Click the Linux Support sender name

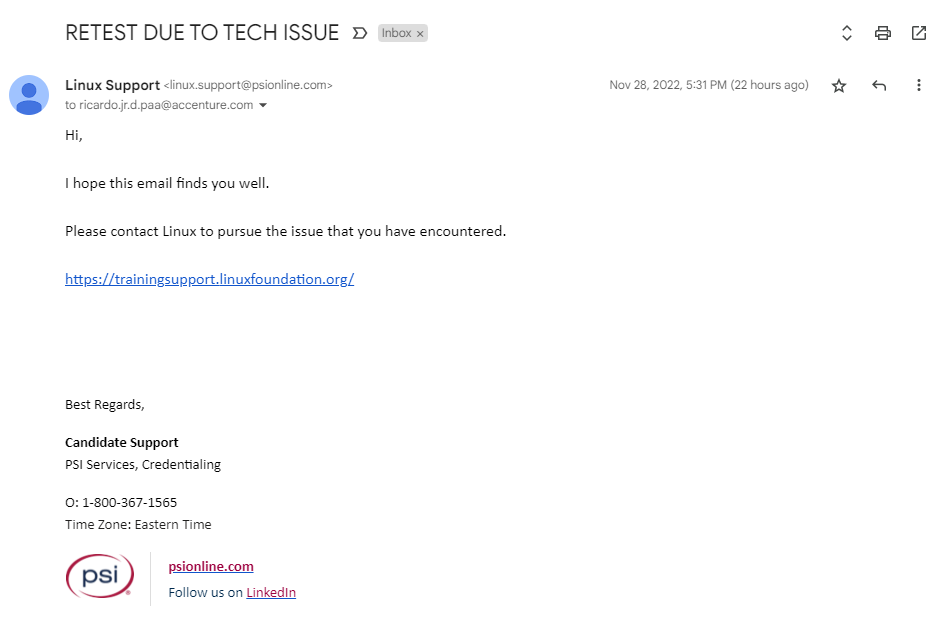(x=113, y=85)
